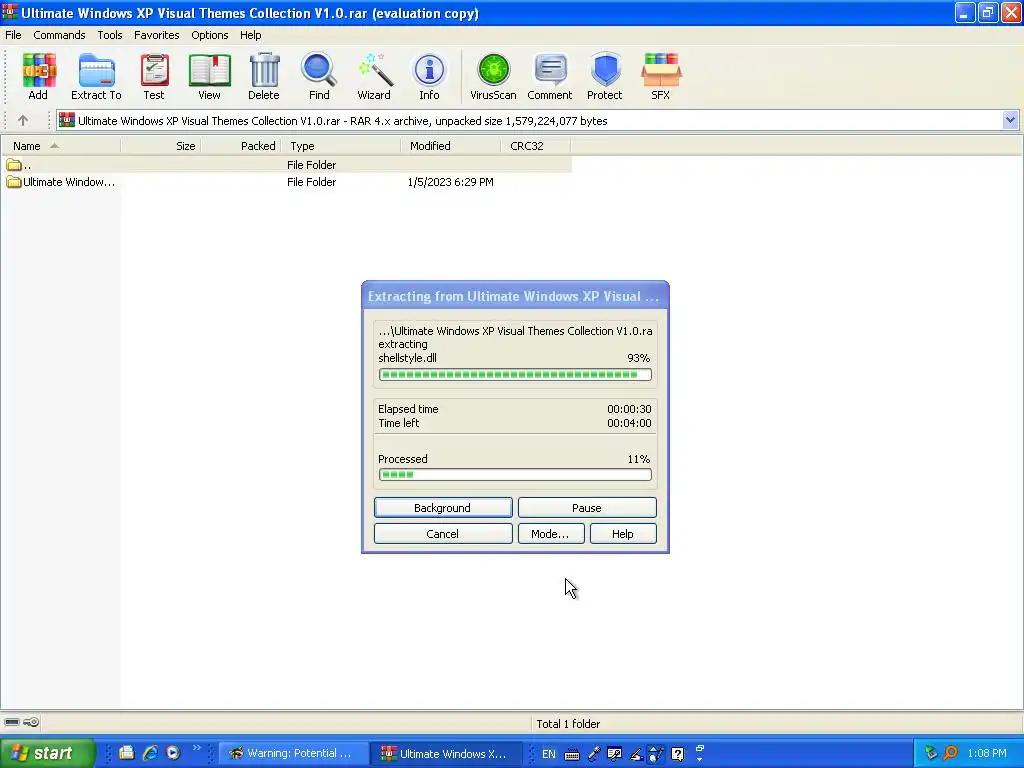1024x768 pixels.
Task: Open the Favorites menu
Action: coord(157,35)
